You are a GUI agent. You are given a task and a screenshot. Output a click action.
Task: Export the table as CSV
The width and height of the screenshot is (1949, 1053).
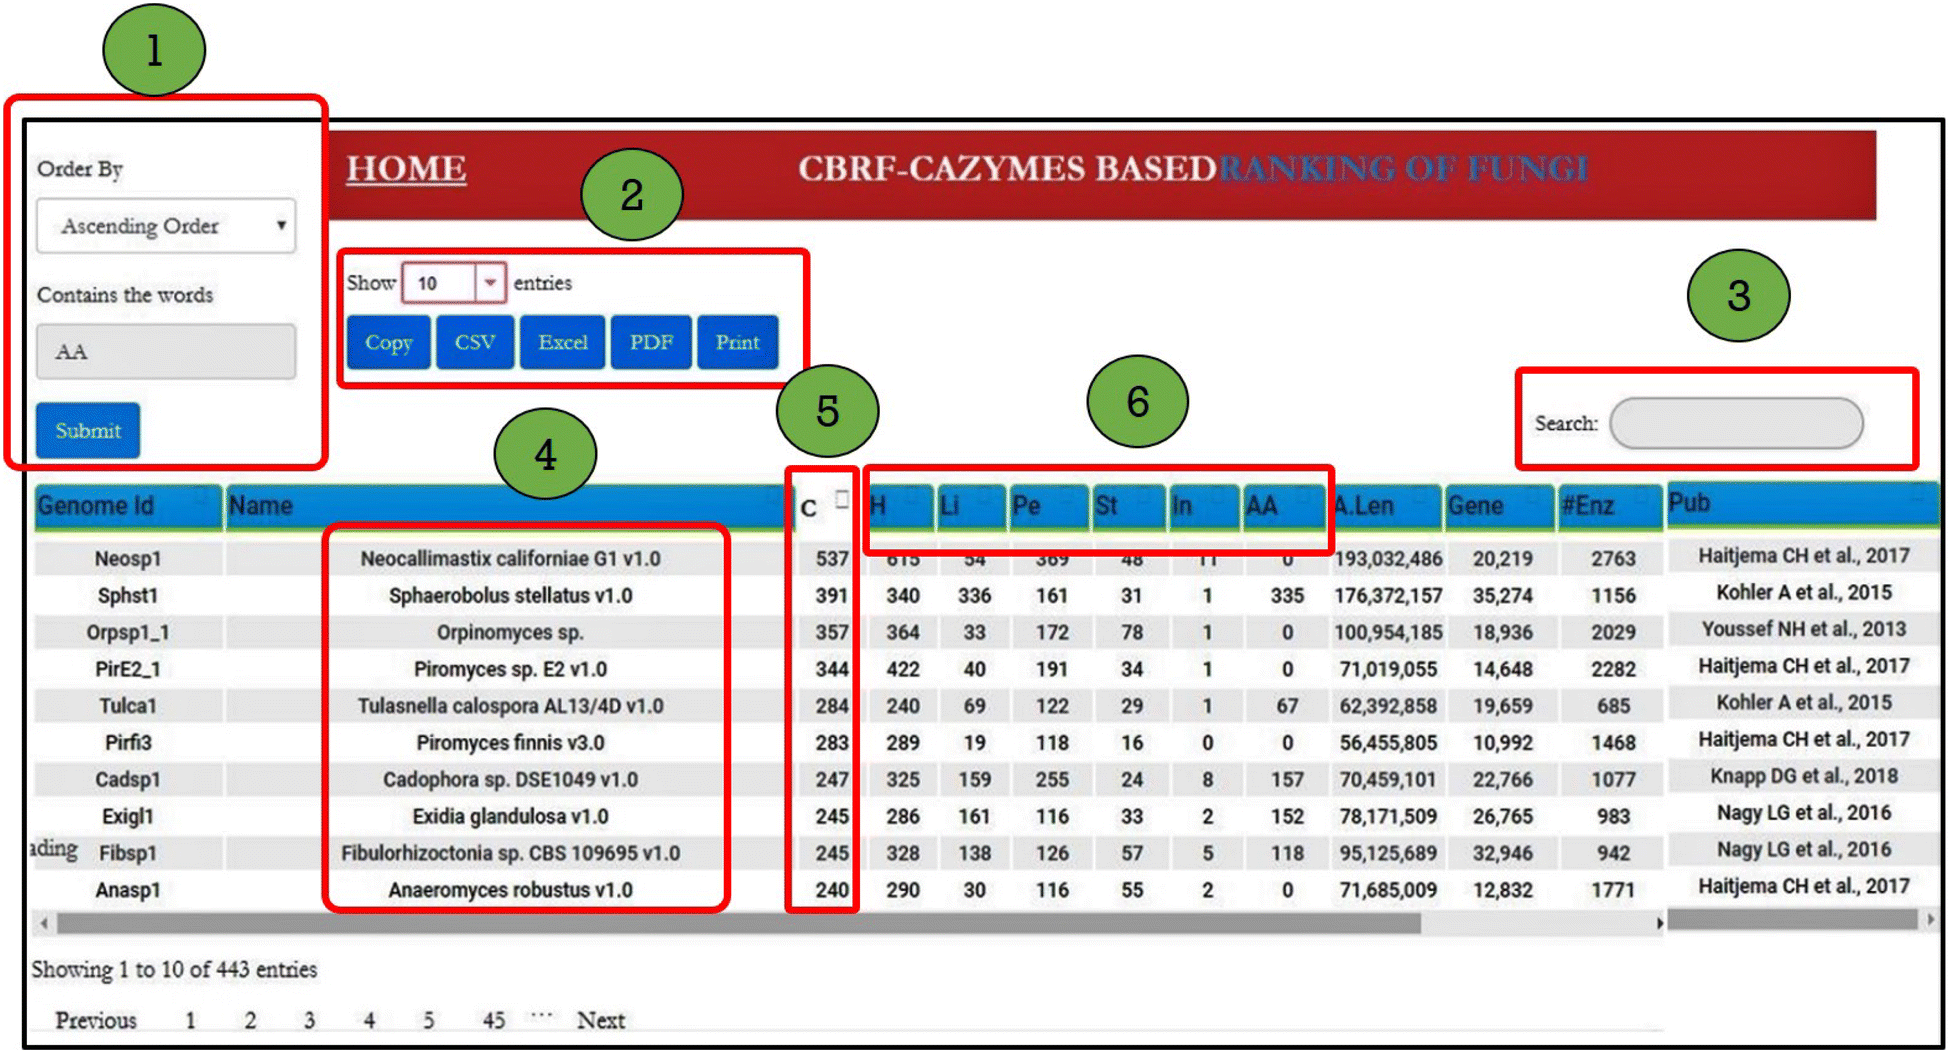coord(475,342)
